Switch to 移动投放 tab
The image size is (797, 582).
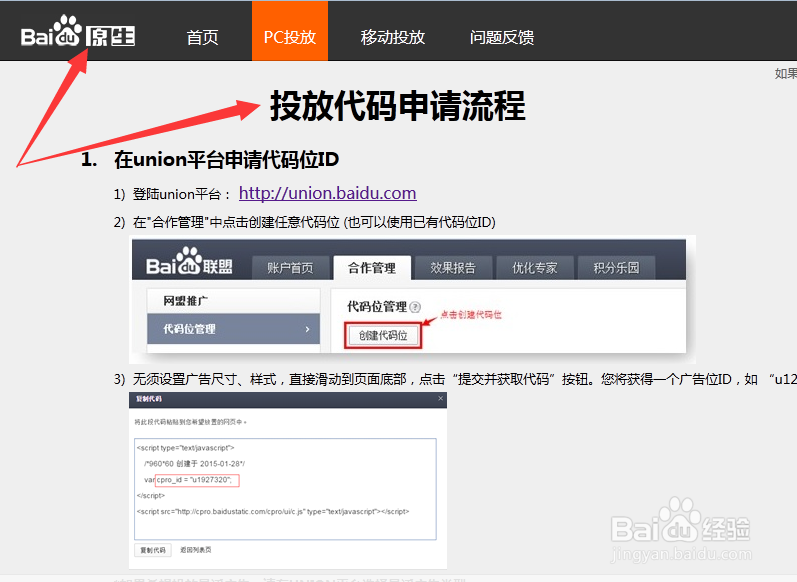pyautogui.click(x=392, y=37)
